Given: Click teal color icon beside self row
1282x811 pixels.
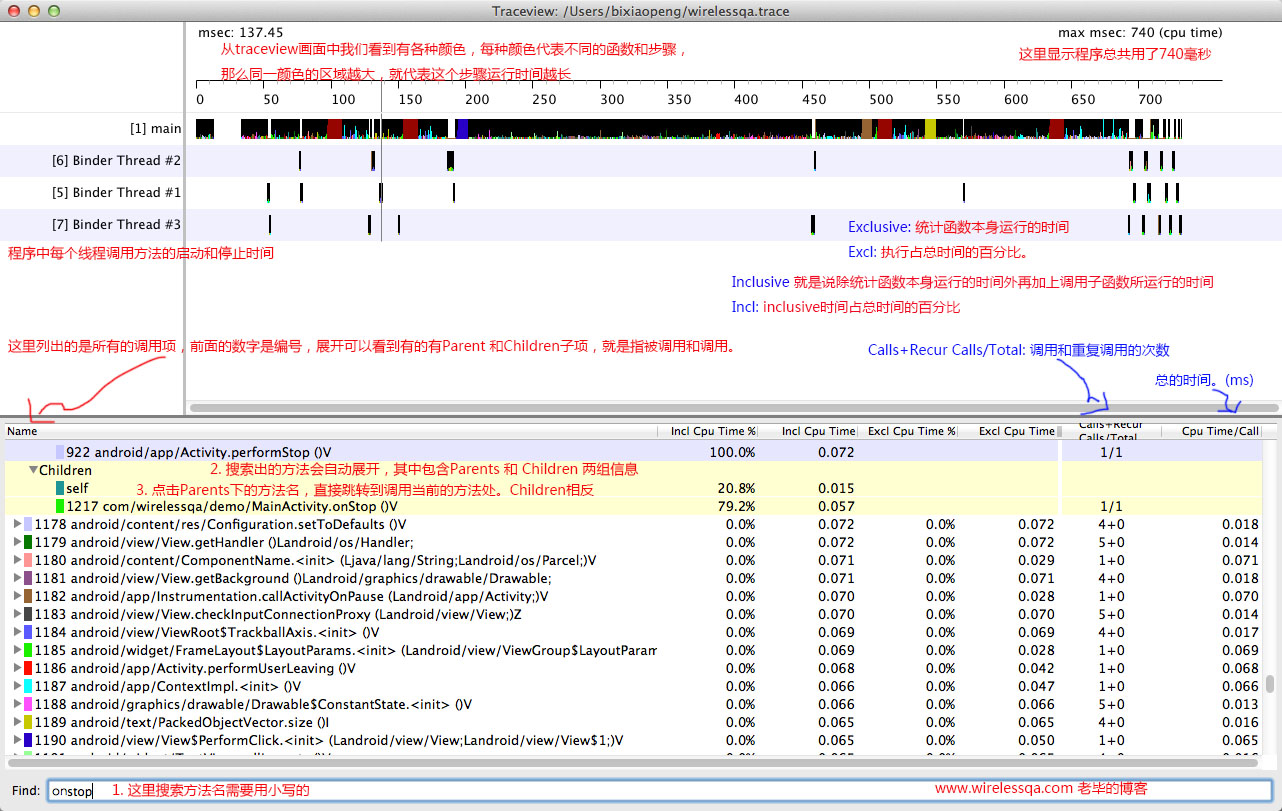Looking at the screenshot, I should click(60, 488).
